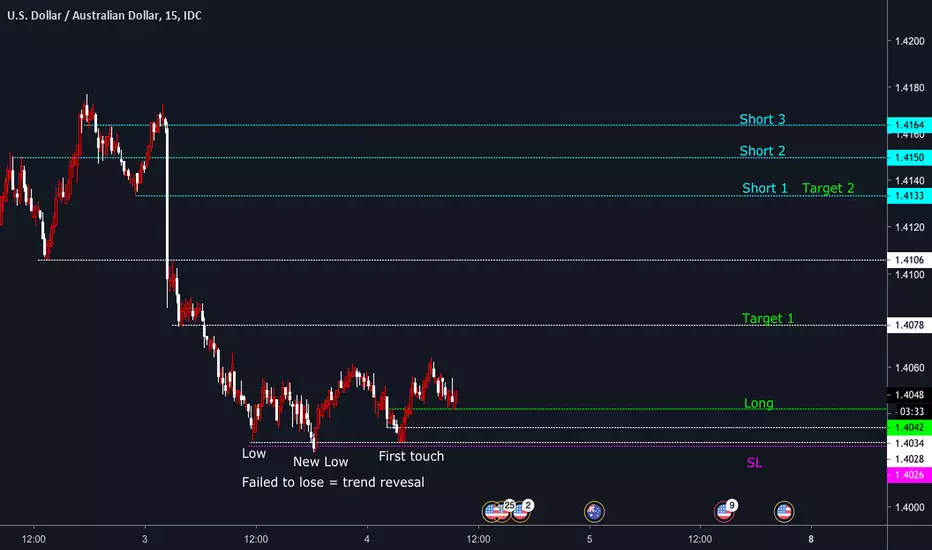Select the 'Low' text annotation

254,454
